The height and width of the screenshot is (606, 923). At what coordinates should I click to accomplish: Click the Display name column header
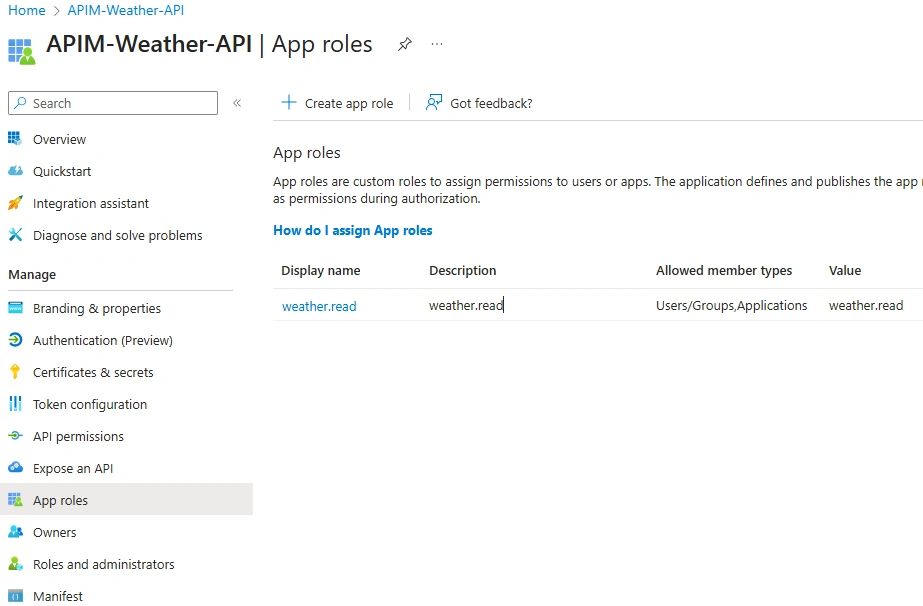point(321,270)
